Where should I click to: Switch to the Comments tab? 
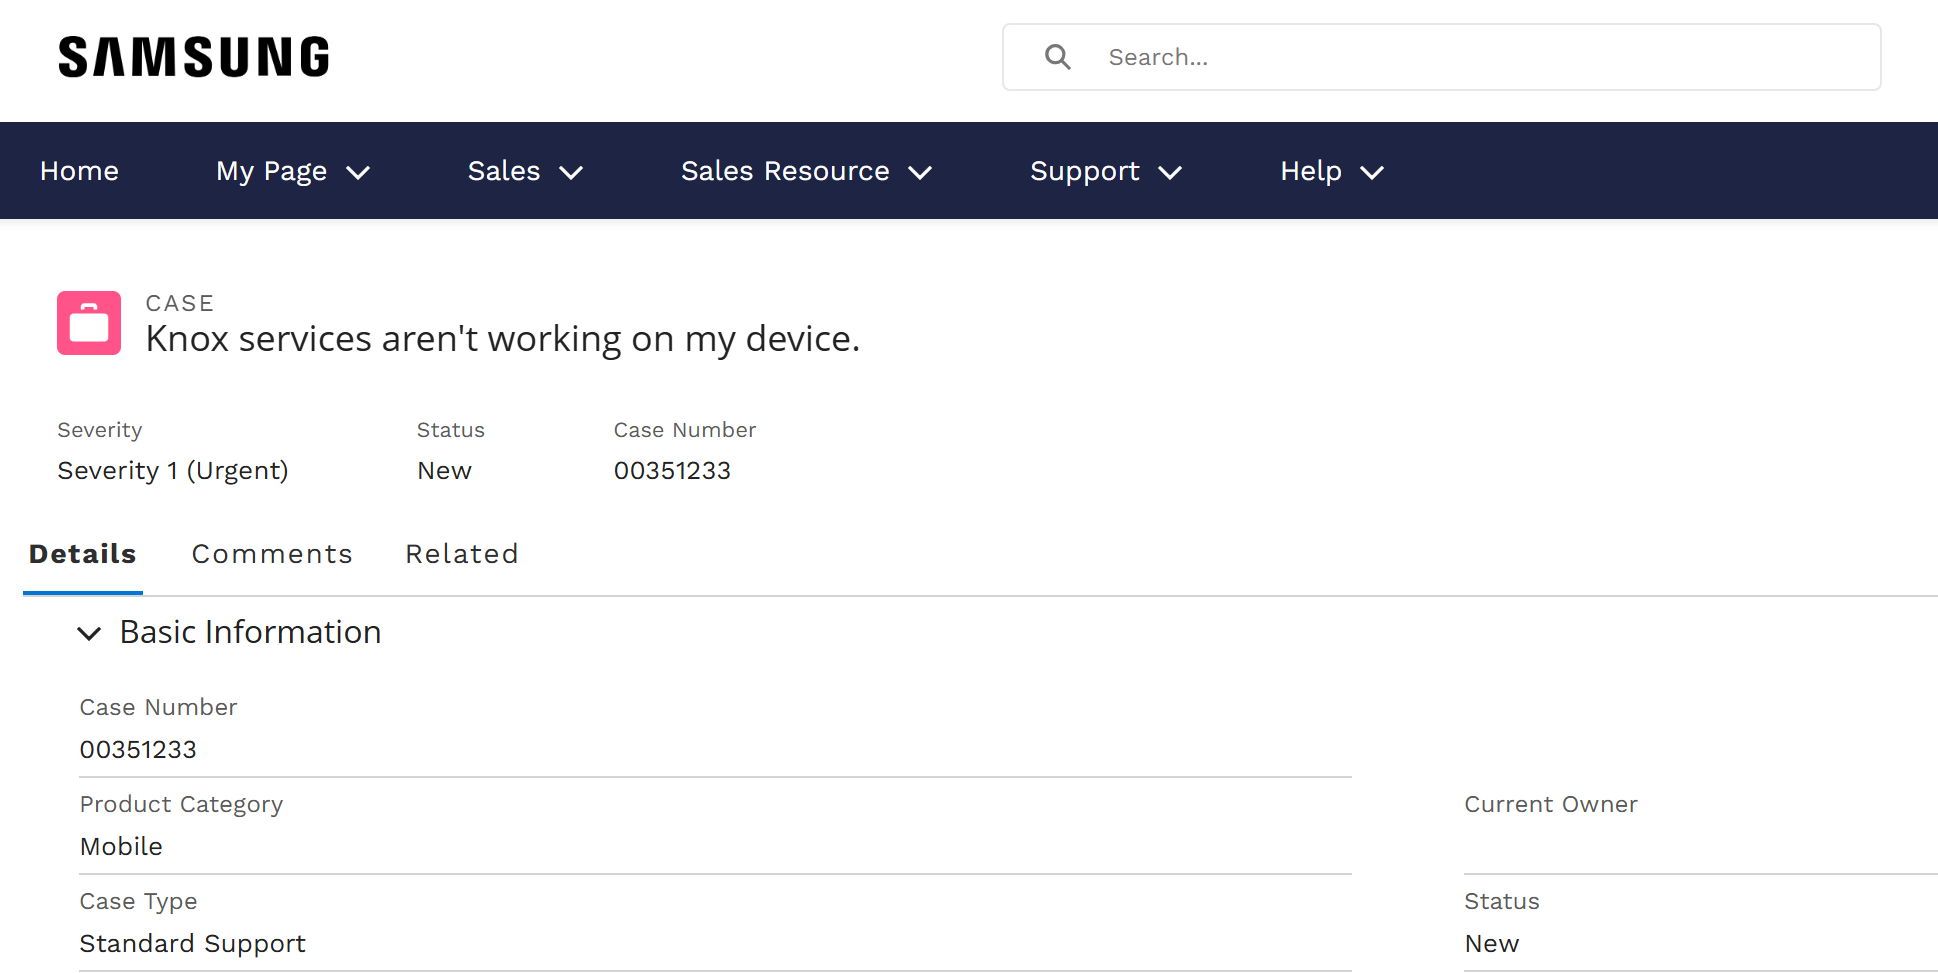tap(272, 554)
